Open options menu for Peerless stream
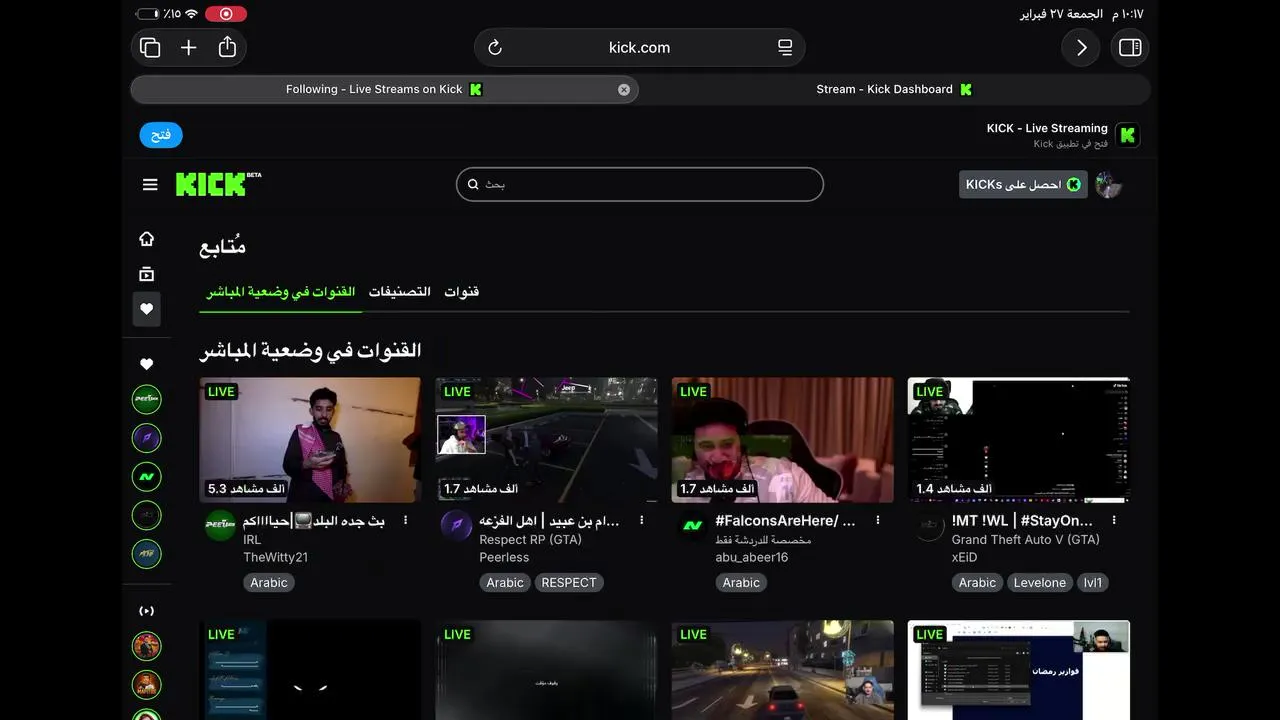This screenshot has height=720, width=1280. pyautogui.click(x=641, y=521)
